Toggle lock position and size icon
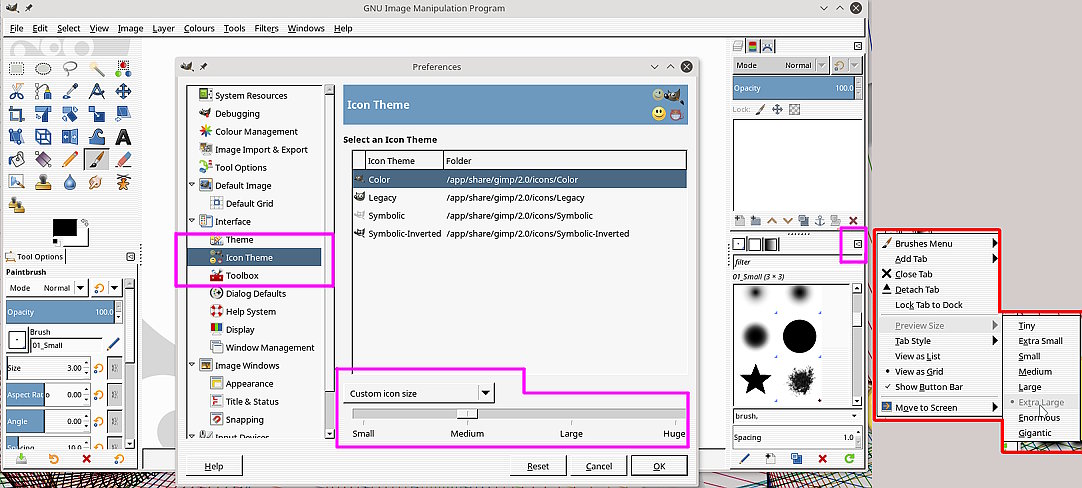The image size is (1082, 488). coord(777,109)
